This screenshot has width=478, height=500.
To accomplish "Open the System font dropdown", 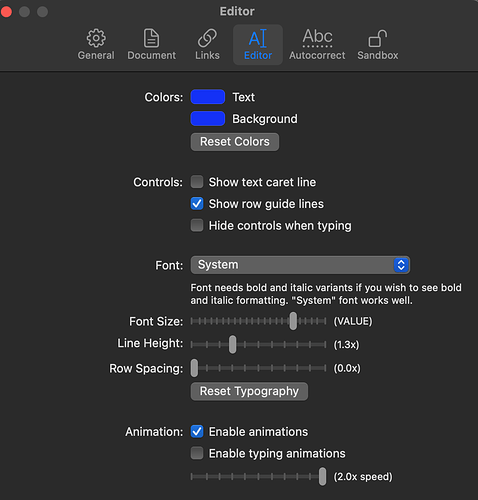I will tap(300, 265).
